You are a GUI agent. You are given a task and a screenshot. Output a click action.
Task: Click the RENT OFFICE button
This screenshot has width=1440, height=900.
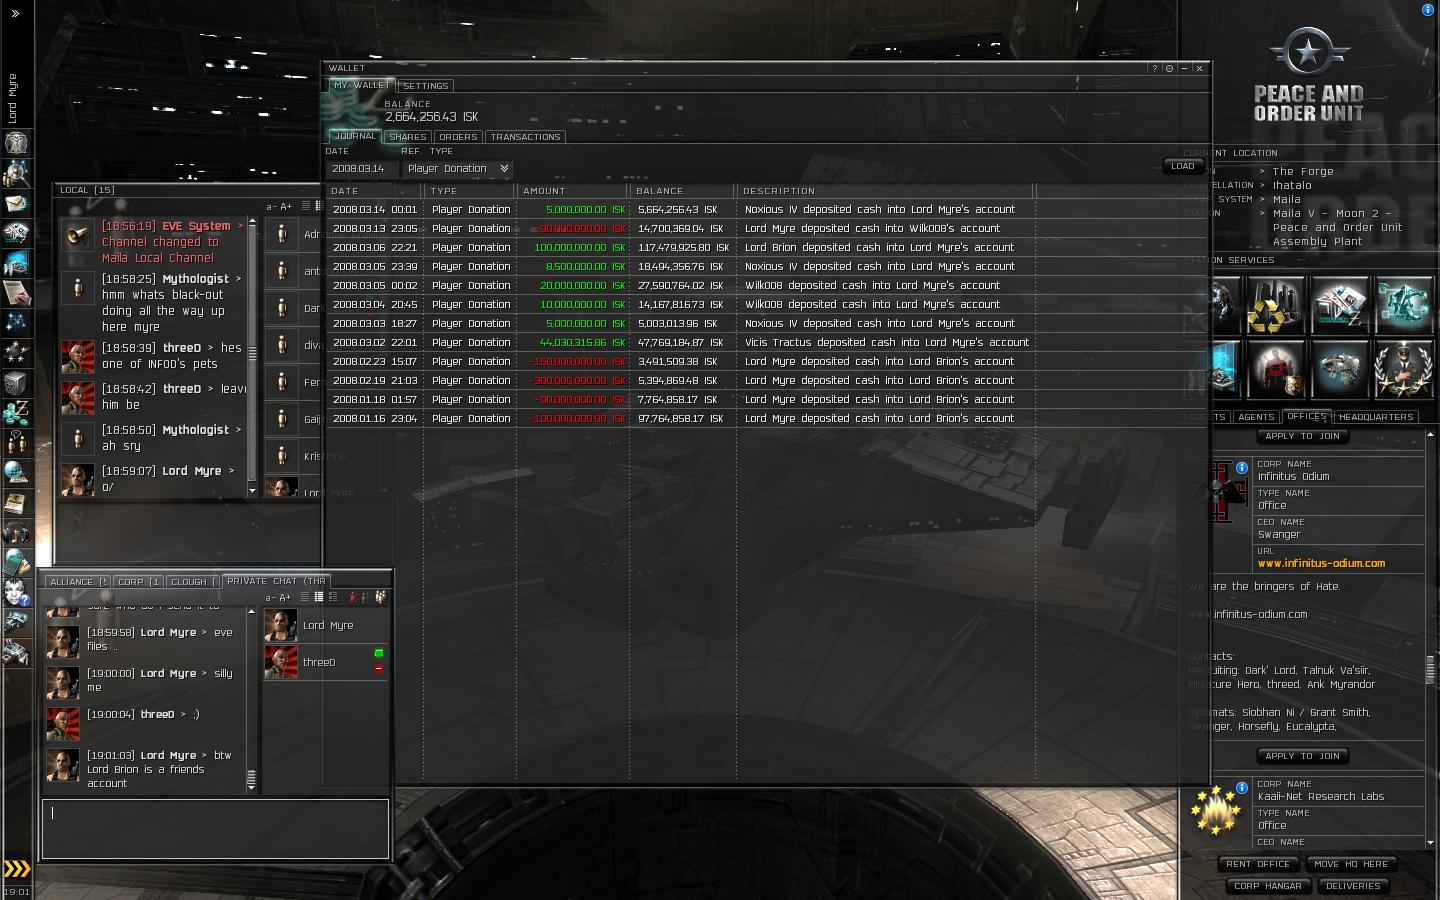point(1259,864)
